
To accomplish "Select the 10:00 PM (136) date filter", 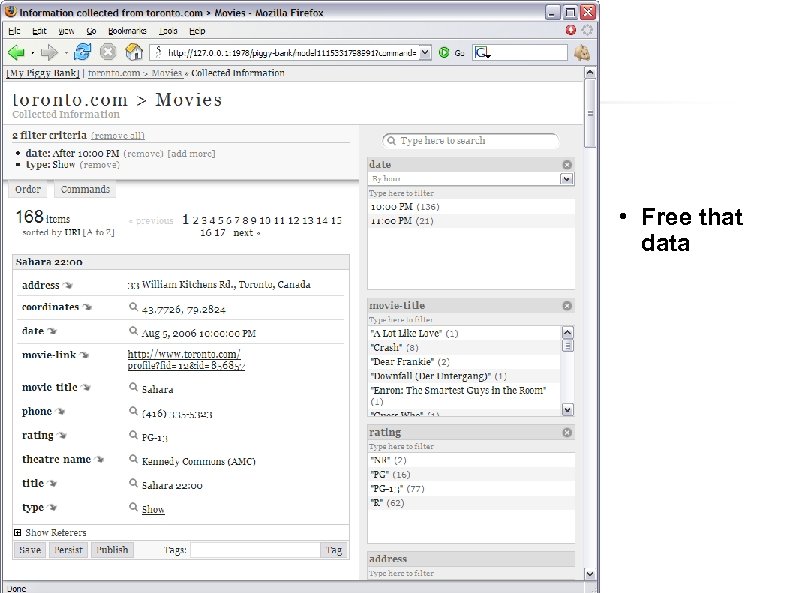I will (471, 207).
